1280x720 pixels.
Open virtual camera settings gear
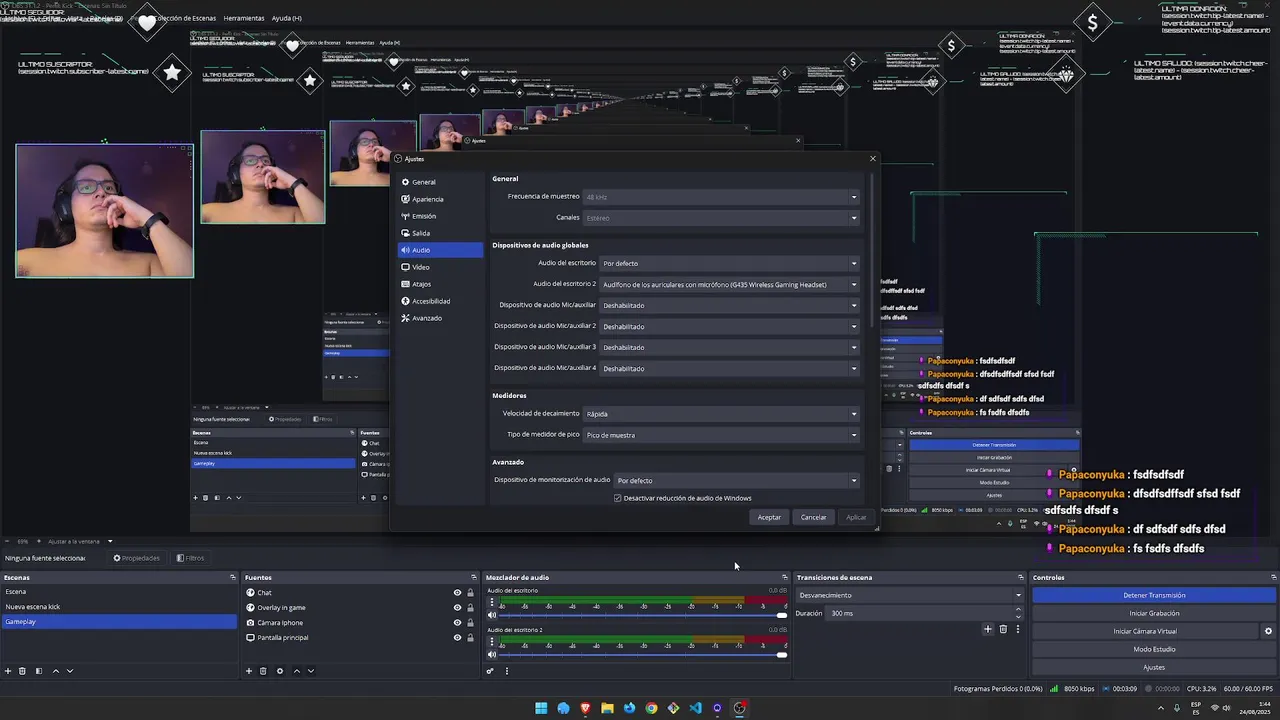click(1268, 631)
